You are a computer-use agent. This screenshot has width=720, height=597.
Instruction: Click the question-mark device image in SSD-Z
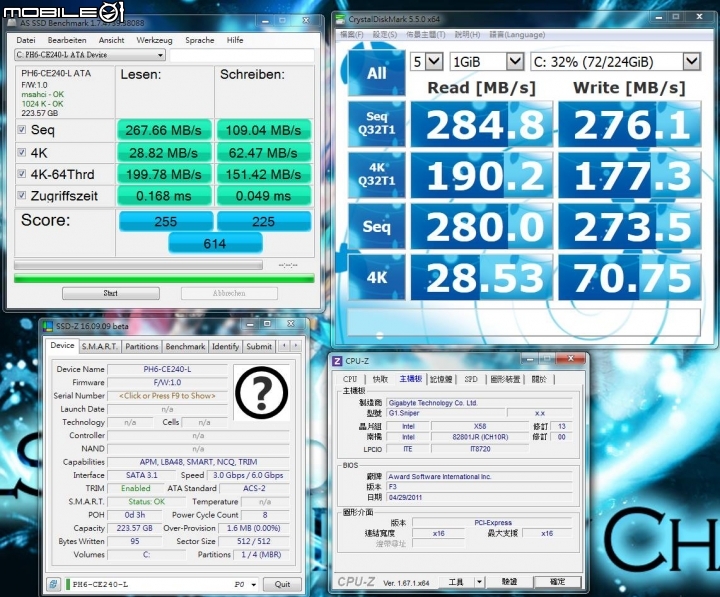coord(262,393)
